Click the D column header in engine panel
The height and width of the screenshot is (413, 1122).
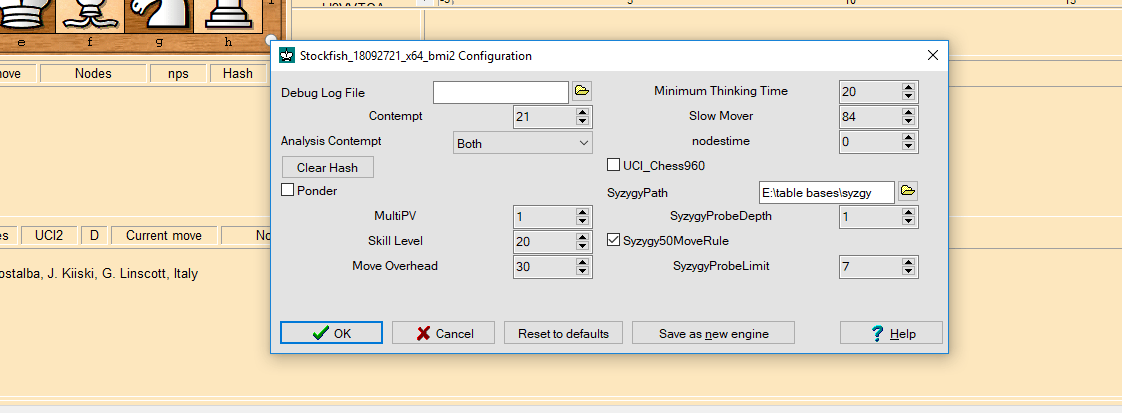(93, 235)
